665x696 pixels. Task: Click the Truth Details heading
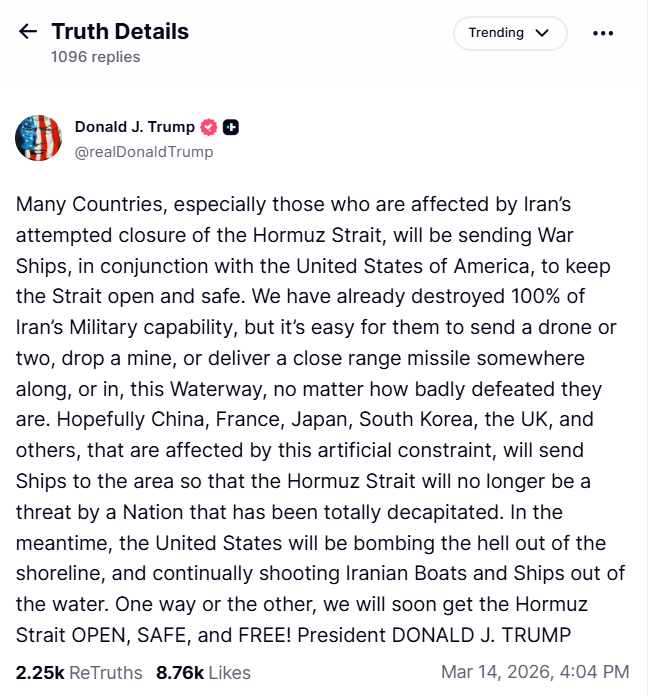pos(120,31)
